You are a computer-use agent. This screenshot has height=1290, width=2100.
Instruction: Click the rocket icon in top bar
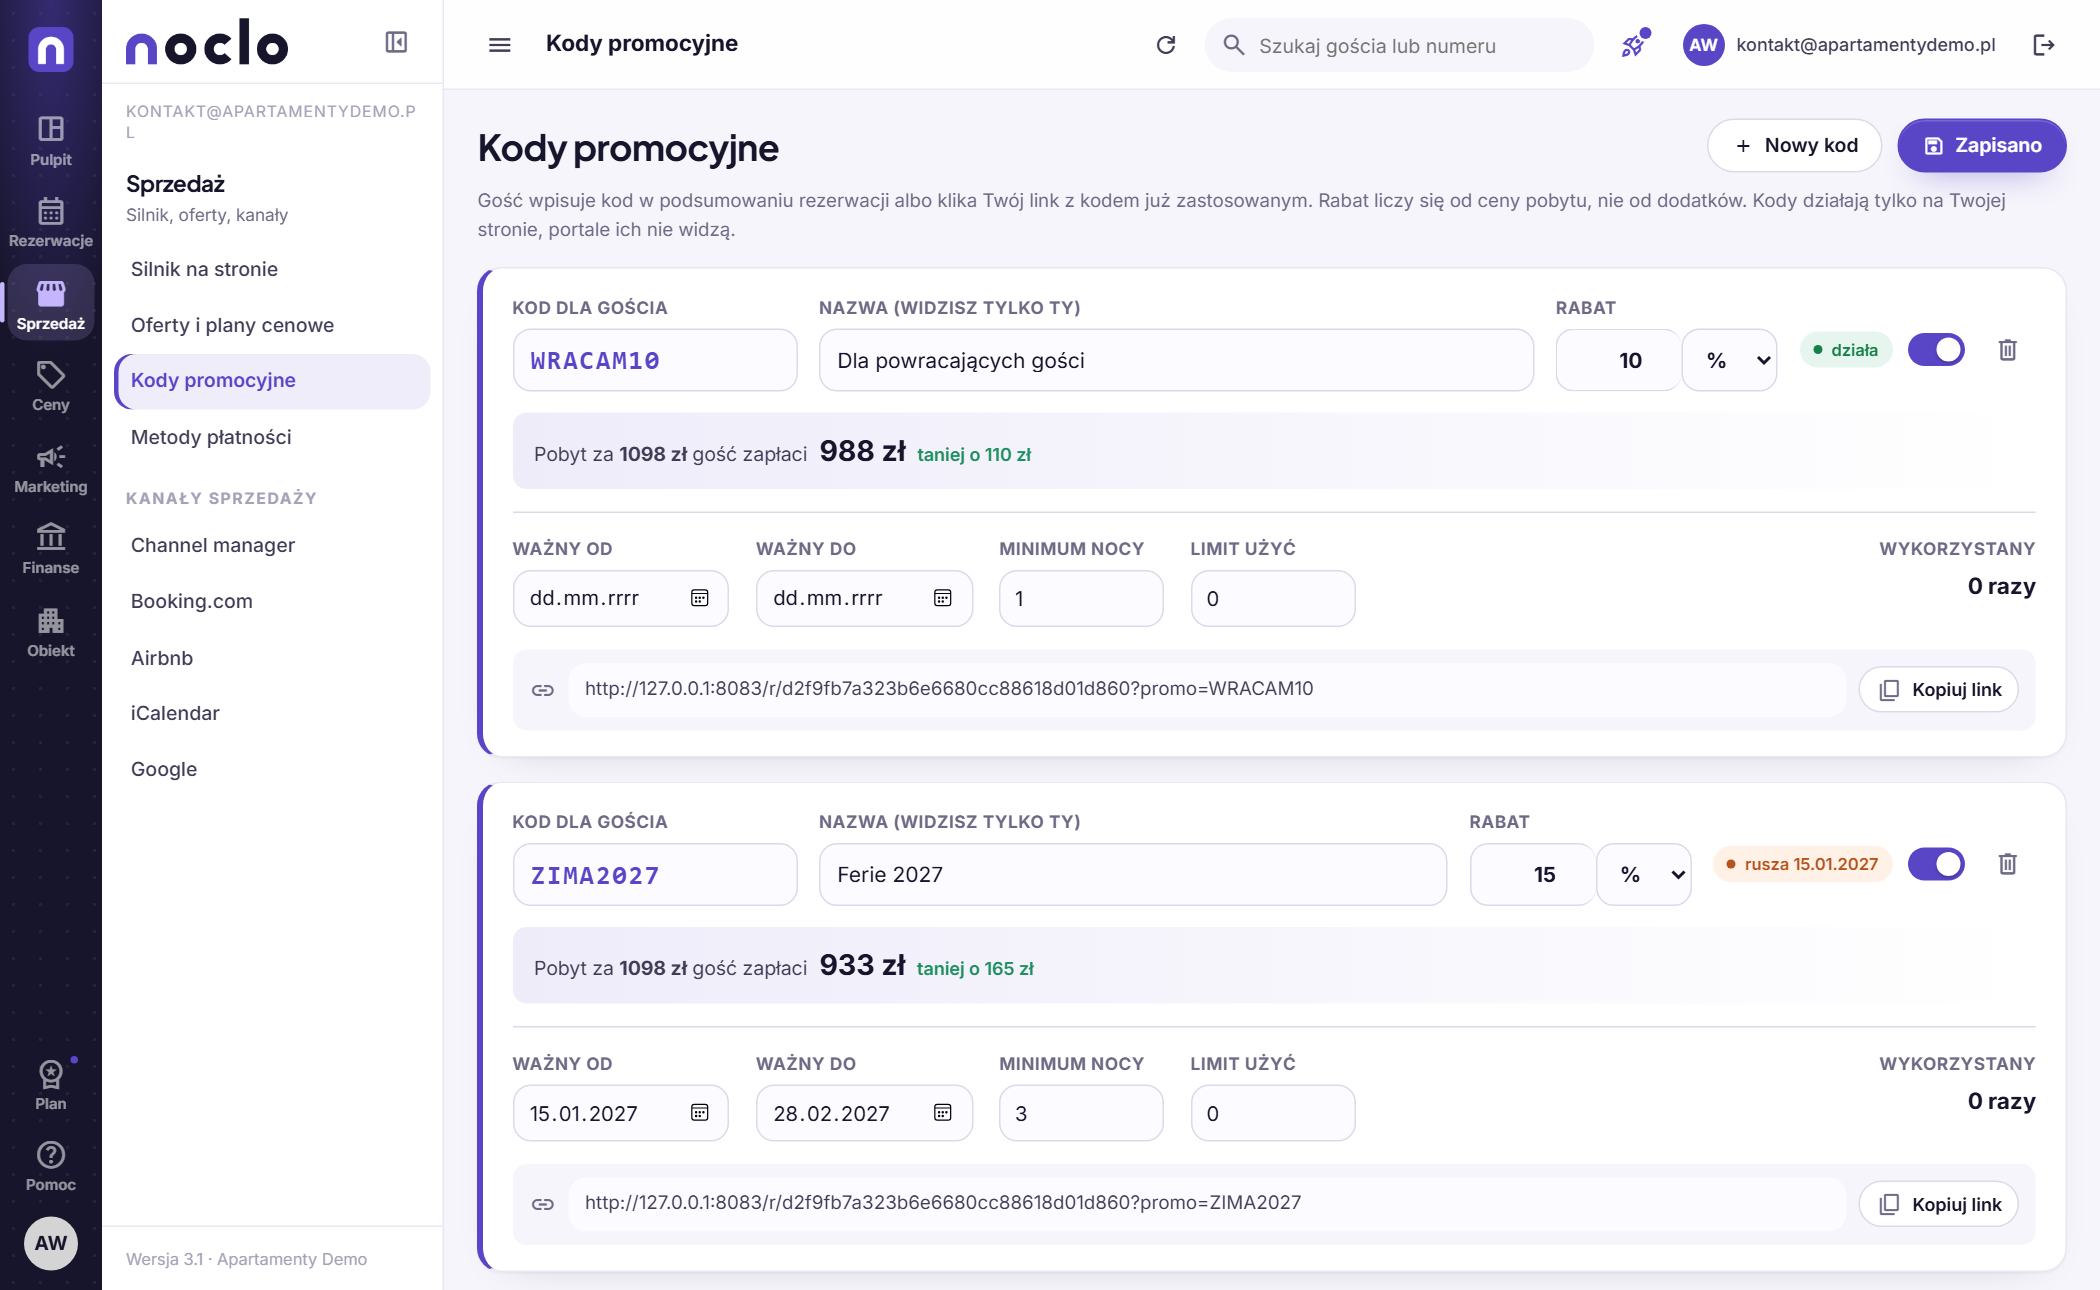tap(1634, 45)
